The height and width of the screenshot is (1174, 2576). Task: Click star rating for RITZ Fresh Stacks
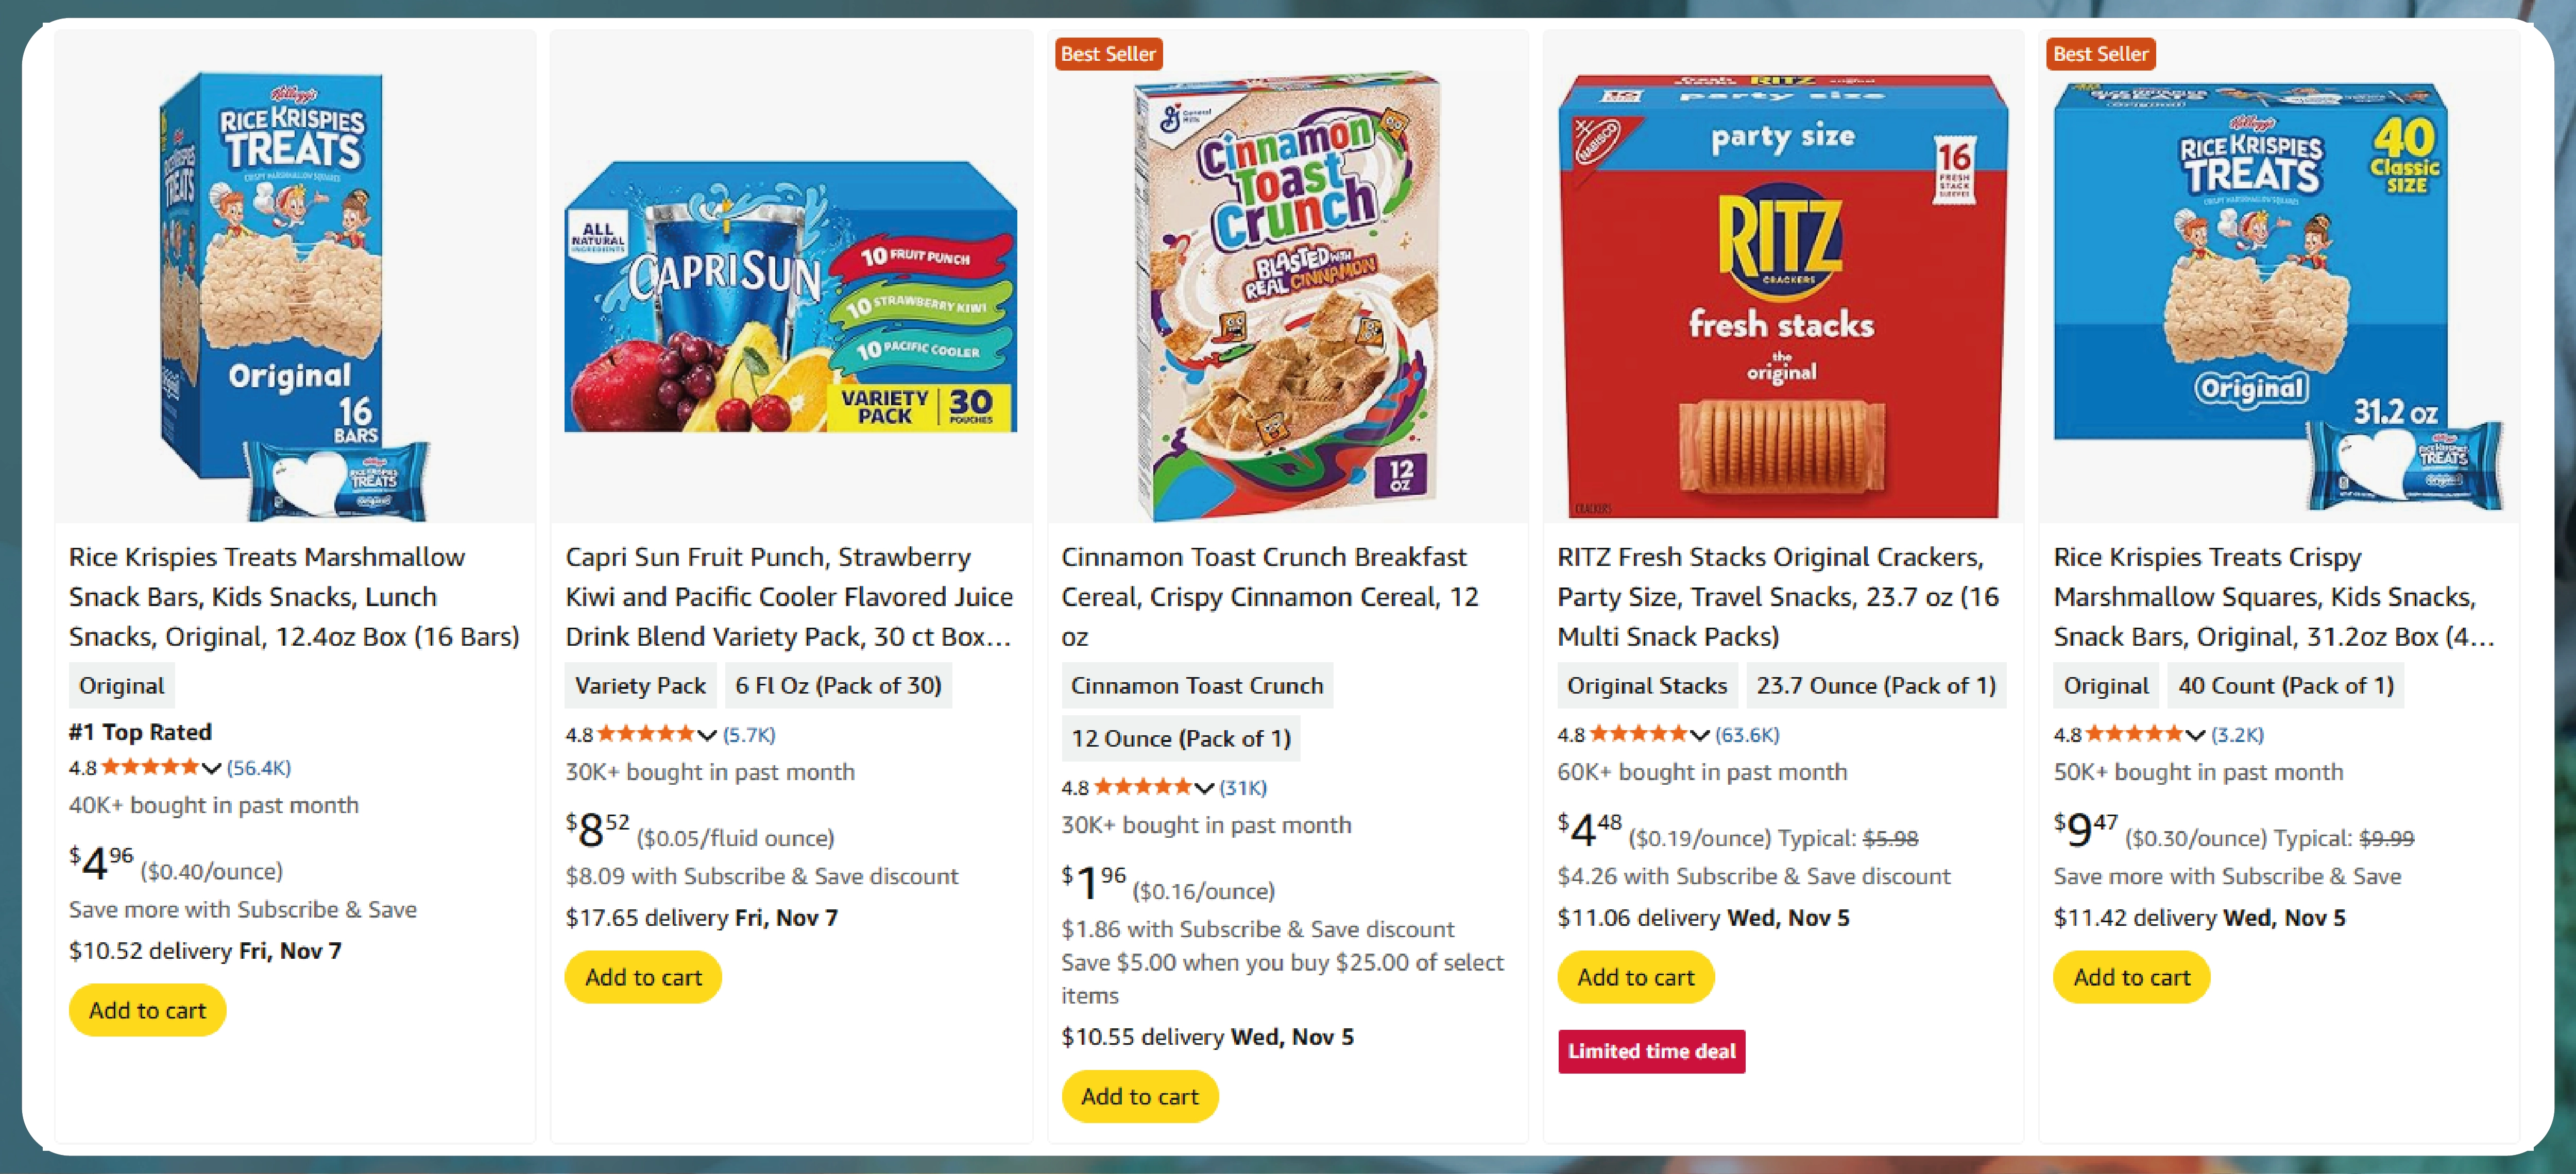(1638, 734)
